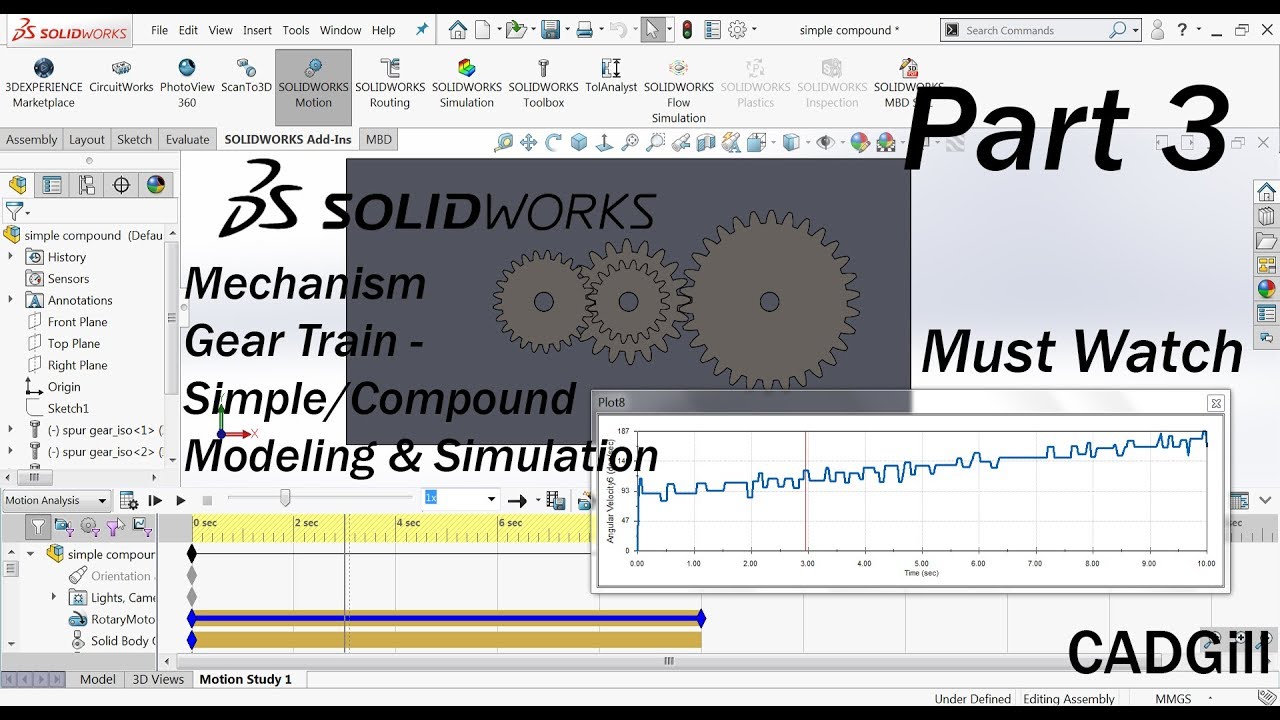Image resolution: width=1280 pixels, height=720 pixels.
Task: Toggle the ScanTo3D add-in
Action: [x=246, y=78]
